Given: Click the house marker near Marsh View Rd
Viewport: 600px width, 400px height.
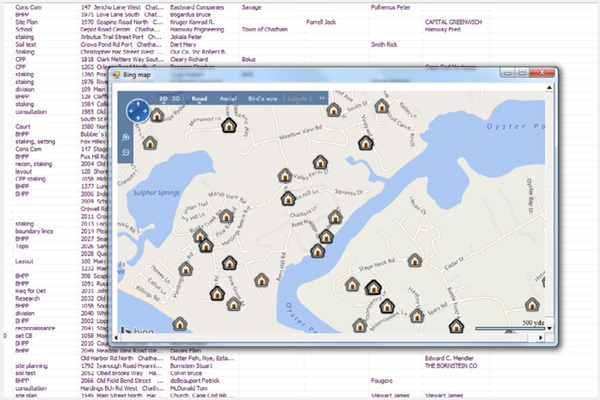Looking at the screenshot, I should (x=227, y=216).
